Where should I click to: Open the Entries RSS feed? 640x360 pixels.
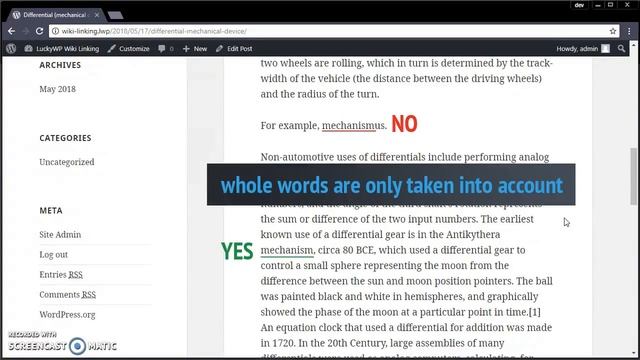pyautogui.click(x=61, y=275)
